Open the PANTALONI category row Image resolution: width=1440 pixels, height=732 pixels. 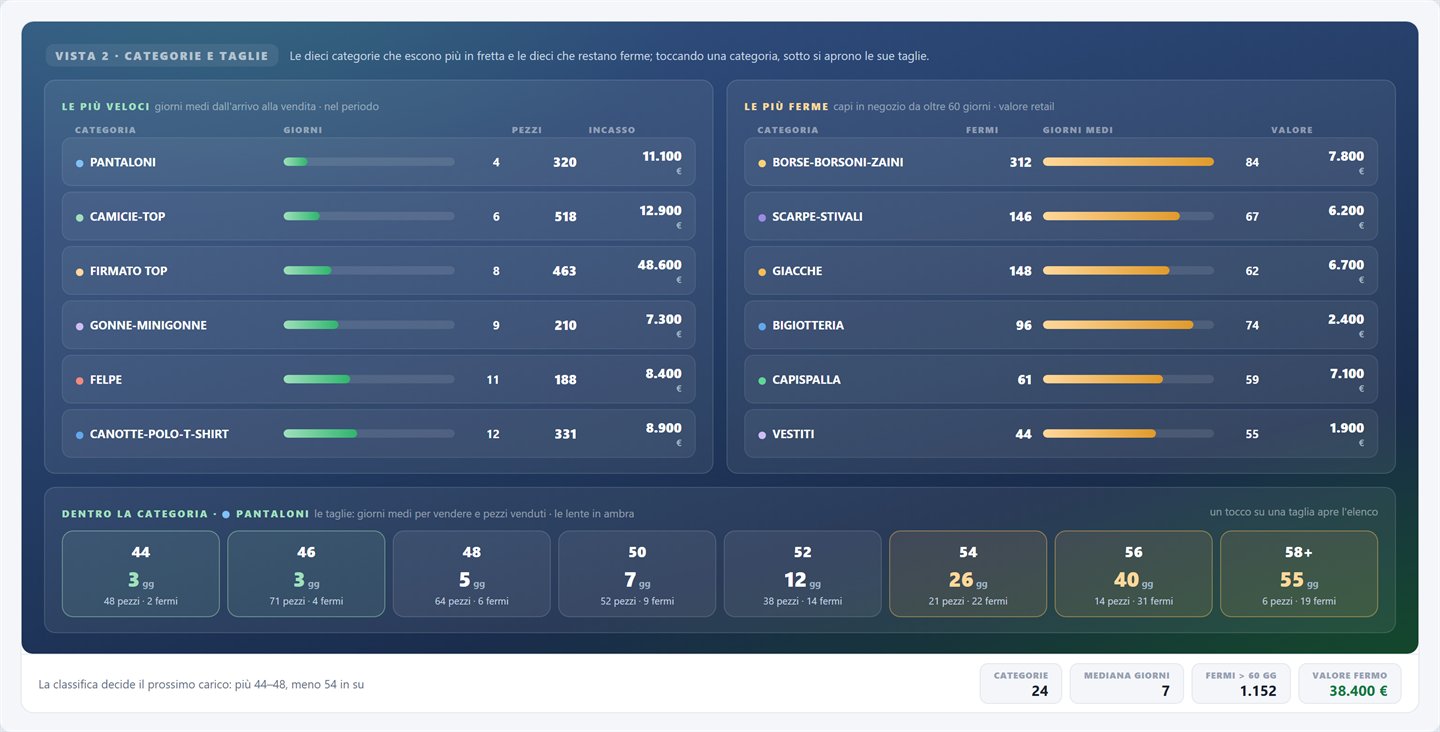click(x=378, y=162)
